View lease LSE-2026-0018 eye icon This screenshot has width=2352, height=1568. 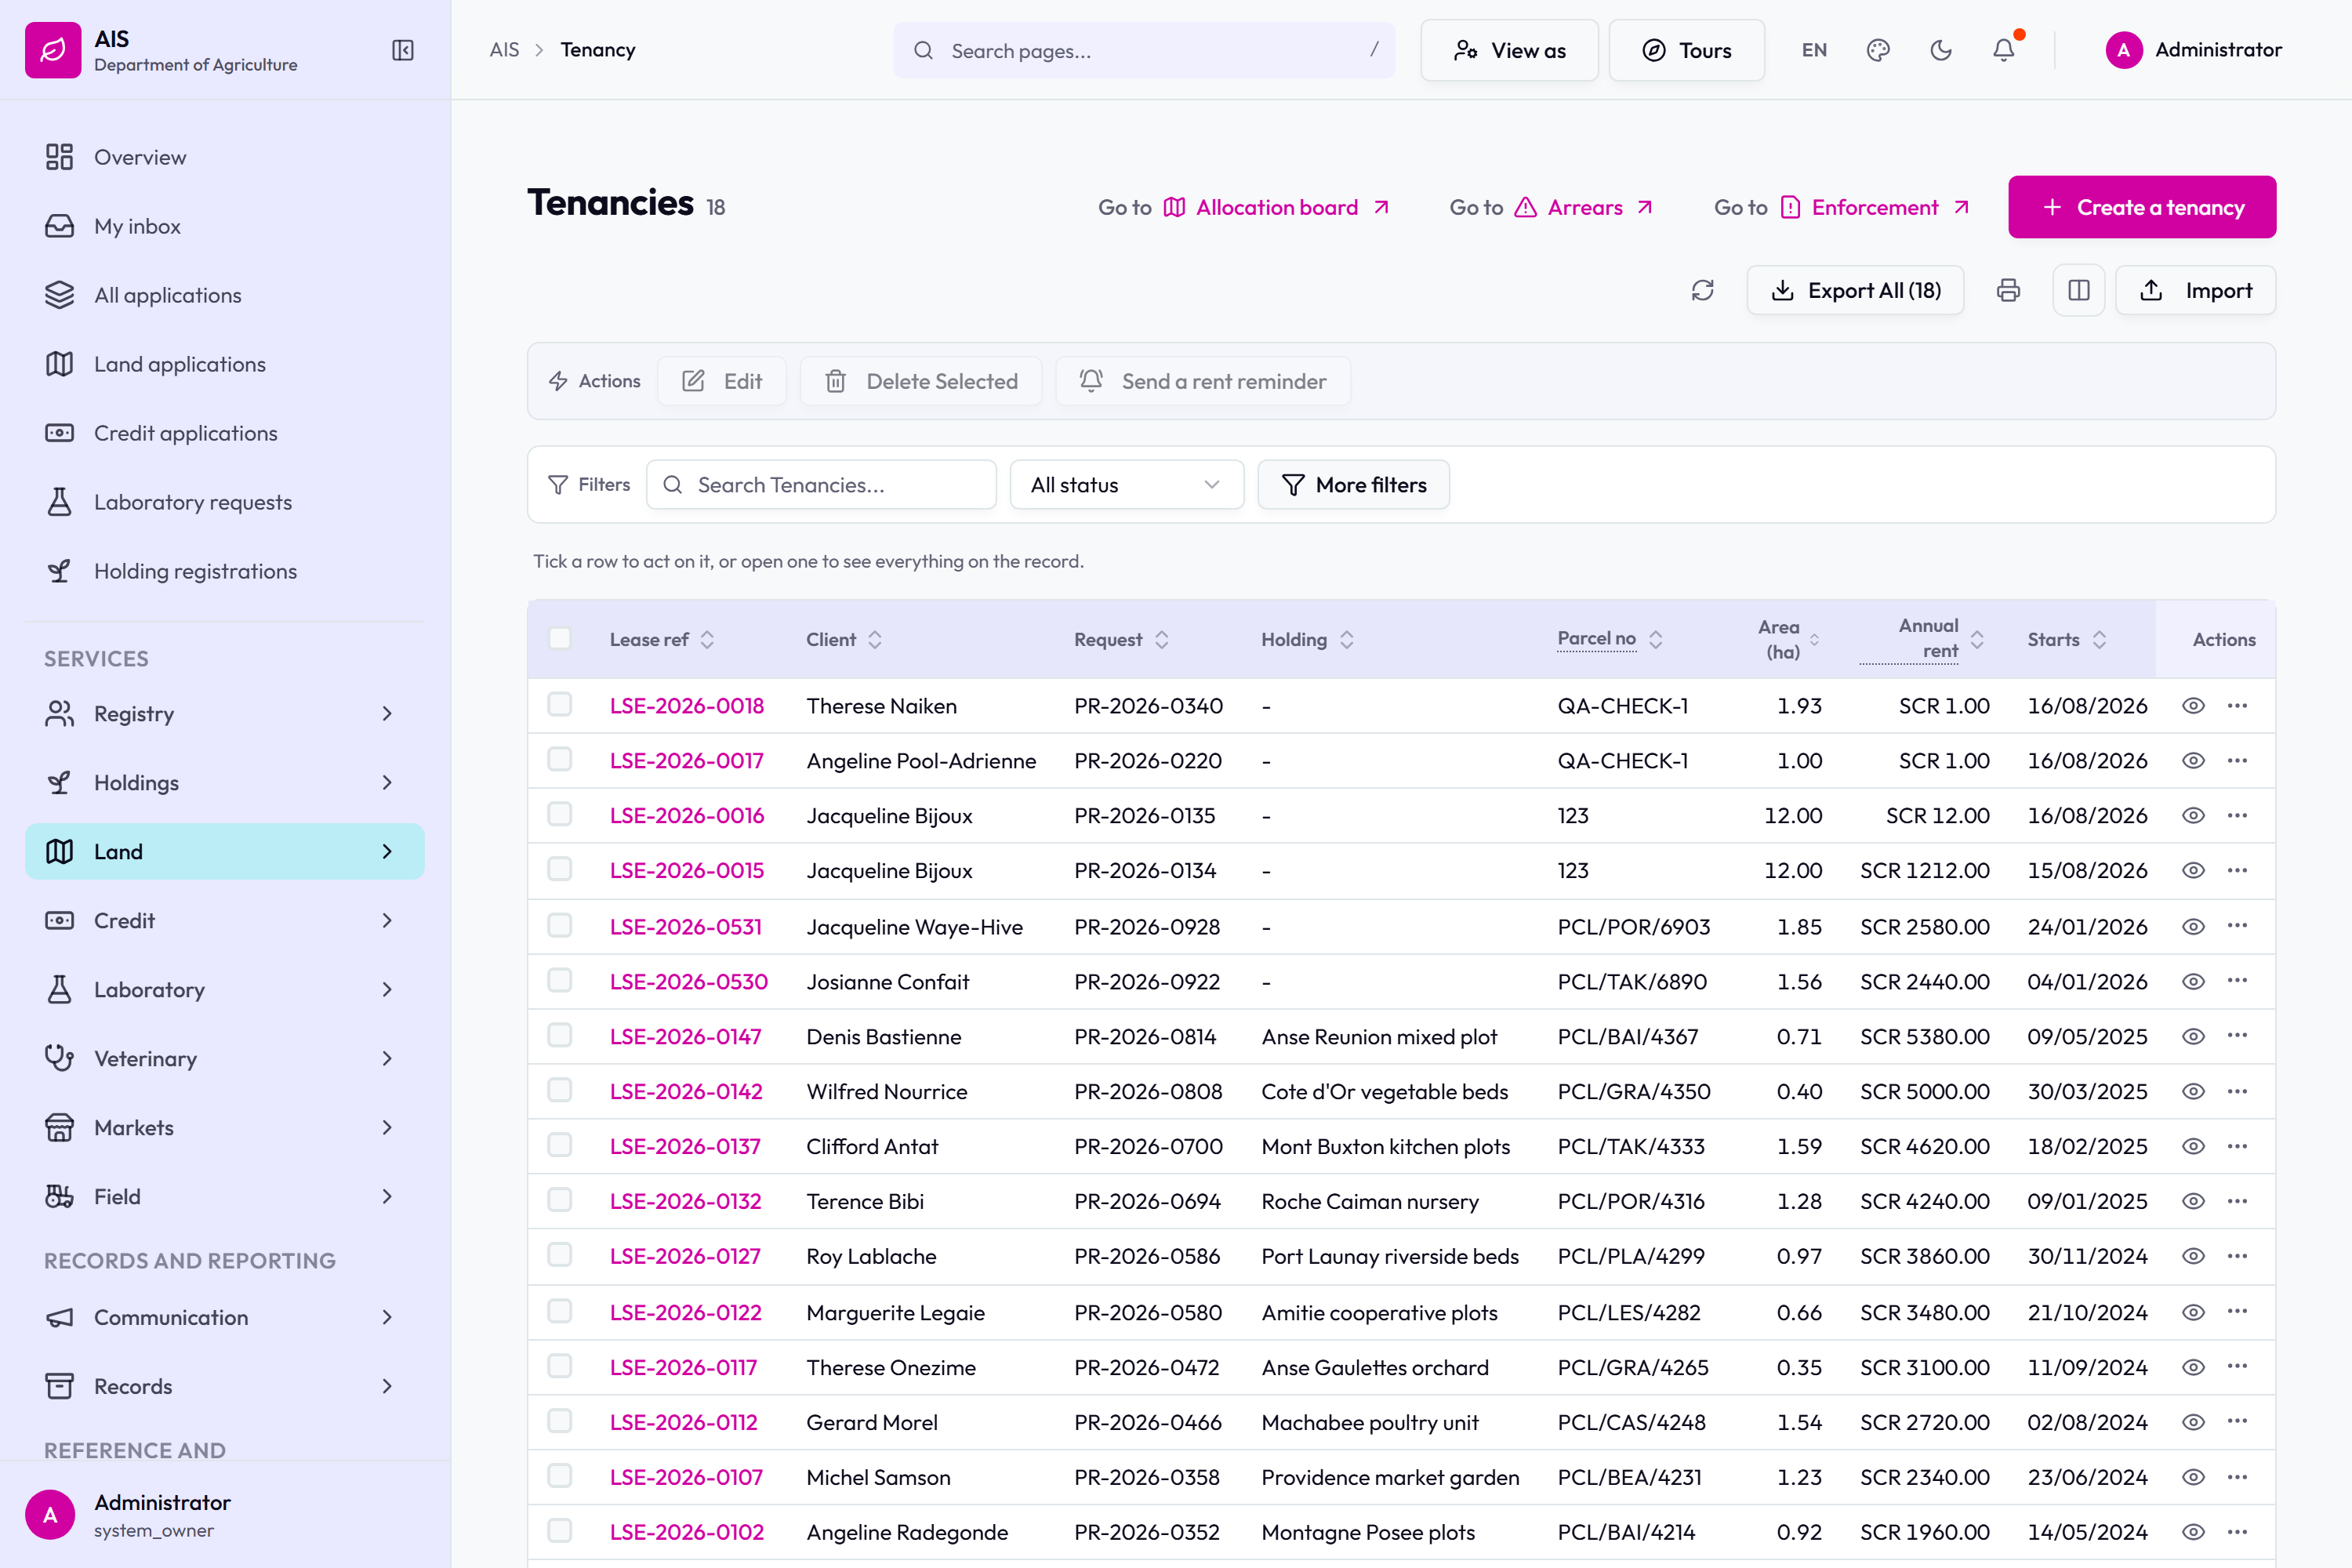pos(2193,705)
